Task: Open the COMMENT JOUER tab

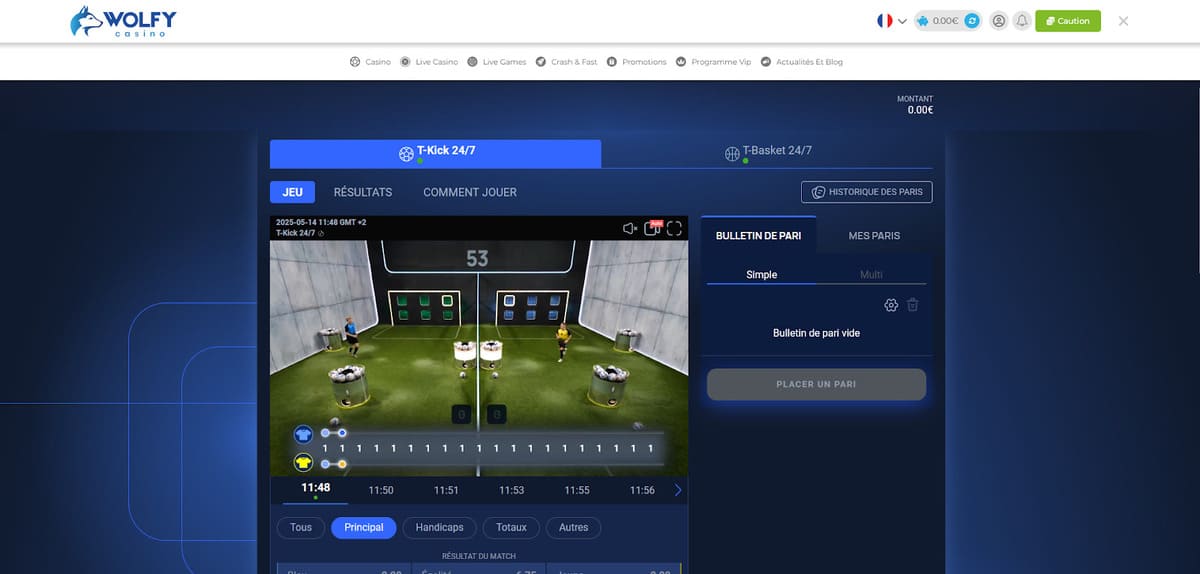Action: coord(470,192)
